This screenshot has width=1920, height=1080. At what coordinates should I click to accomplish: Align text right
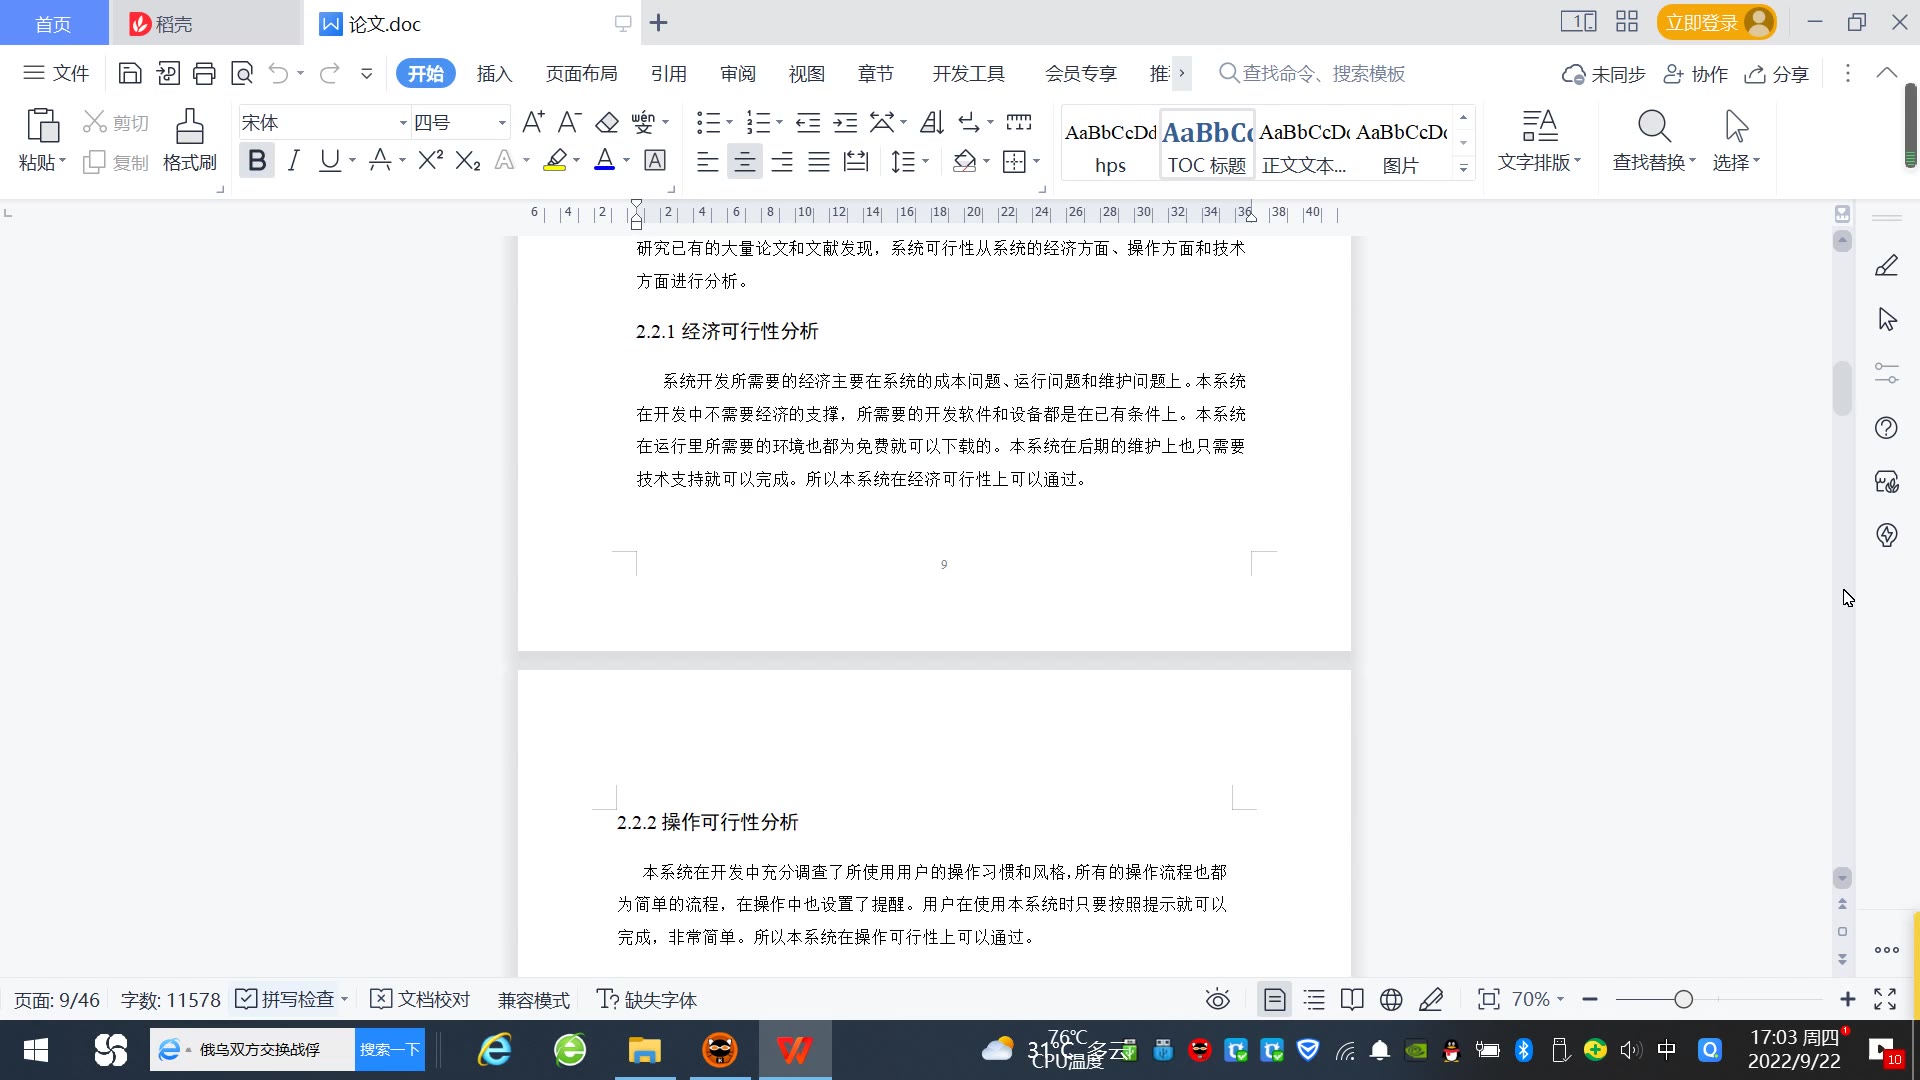782,161
